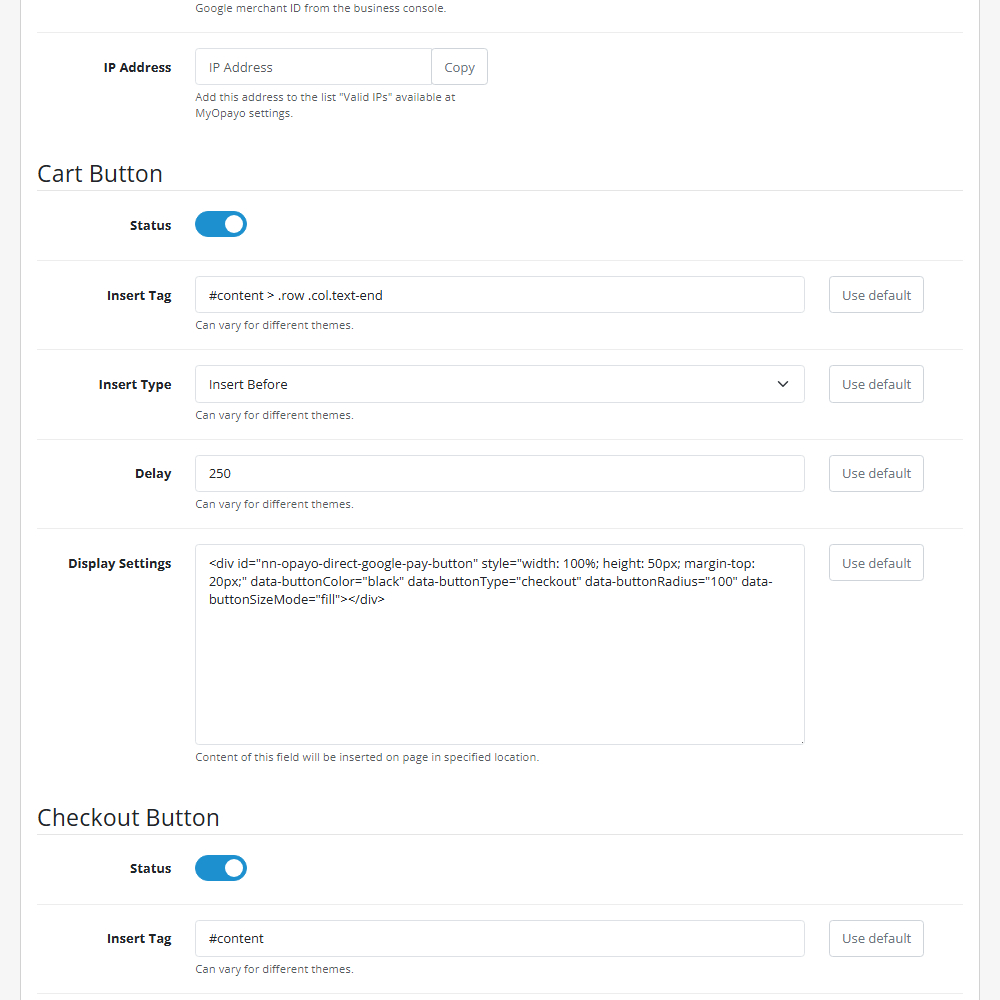The width and height of the screenshot is (1000, 1000).
Task: Toggle the Checkout Button status switch
Action: click(221, 868)
